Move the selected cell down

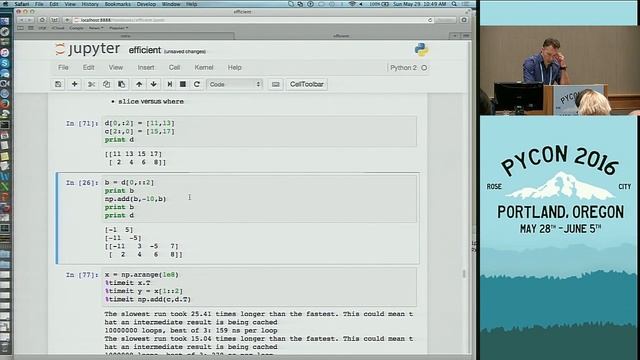pyautogui.click(x=153, y=84)
